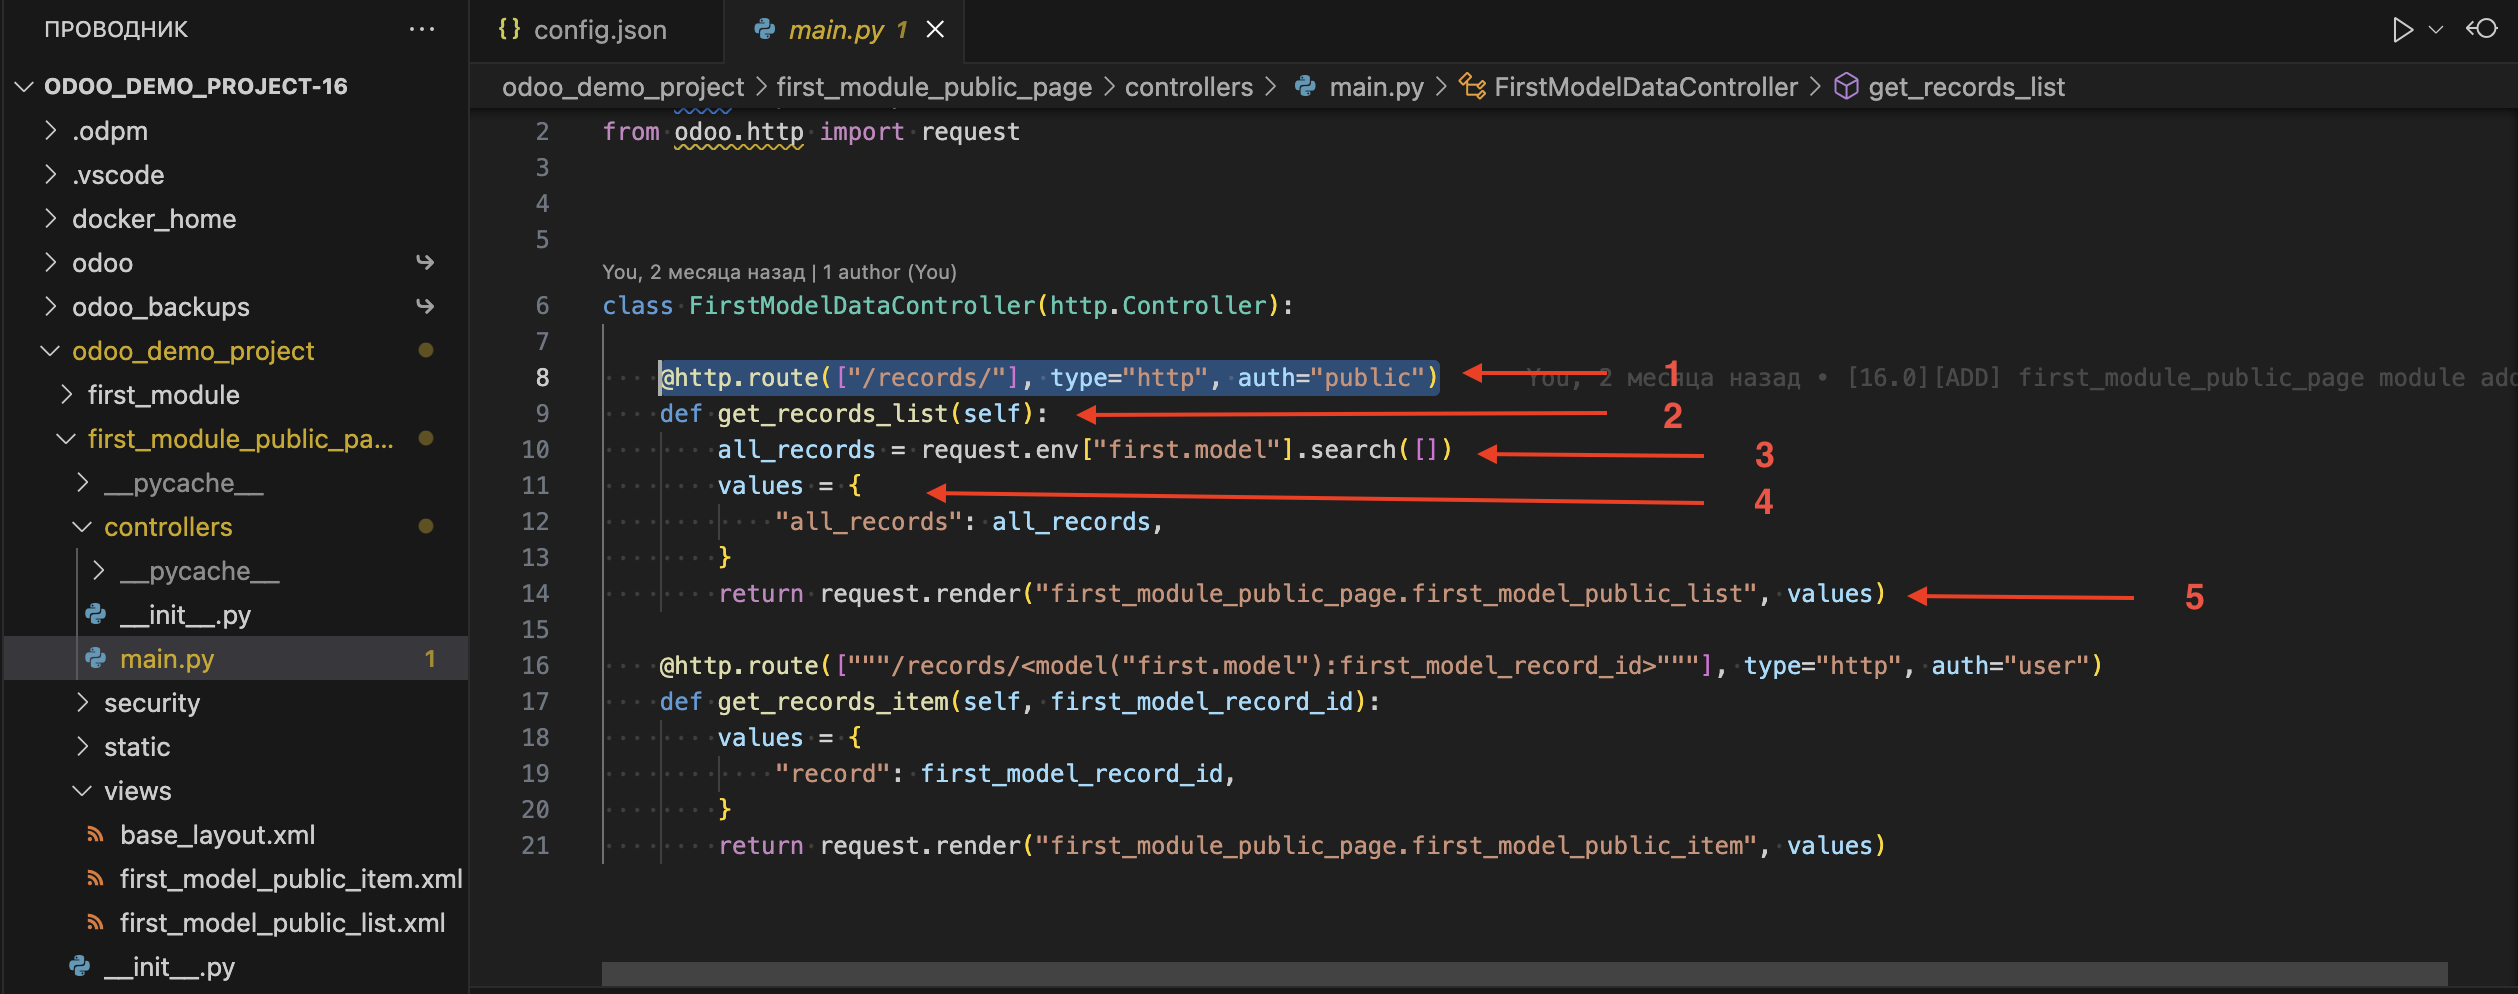Click problem count badge on main.py row
Image resolution: width=2518 pixels, height=994 pixels.
coord(430,659)
